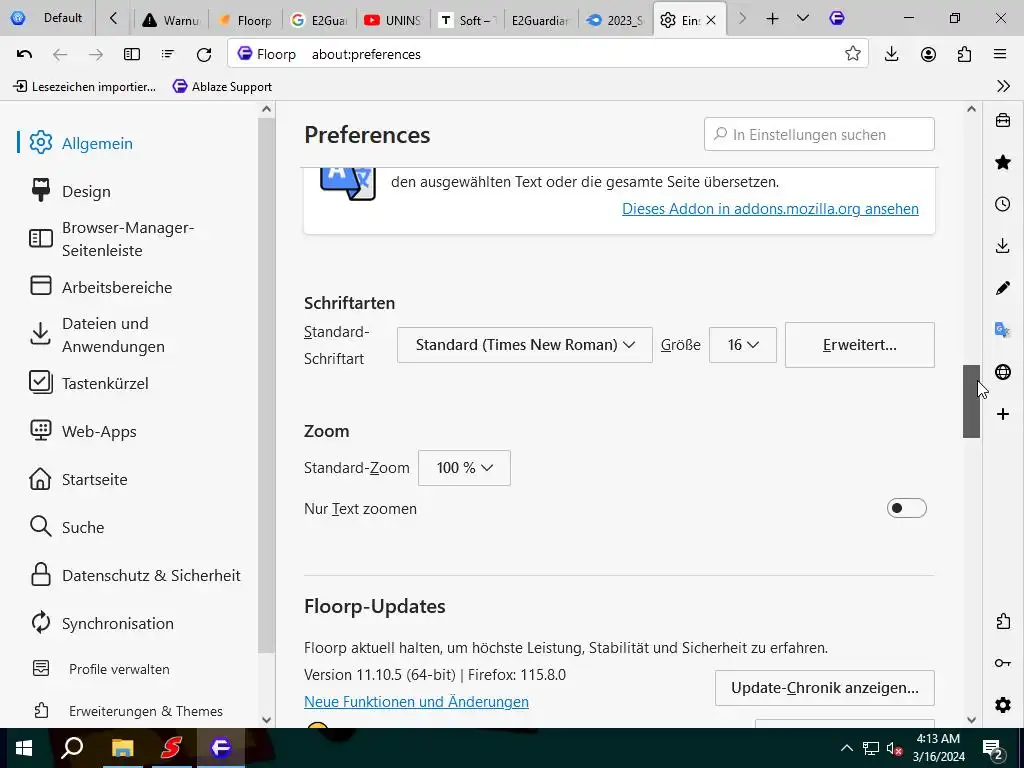Screen dimensions: 1024x768
Task: Open bookmarks star in right sidebar
Action: tap(1002, 162)
